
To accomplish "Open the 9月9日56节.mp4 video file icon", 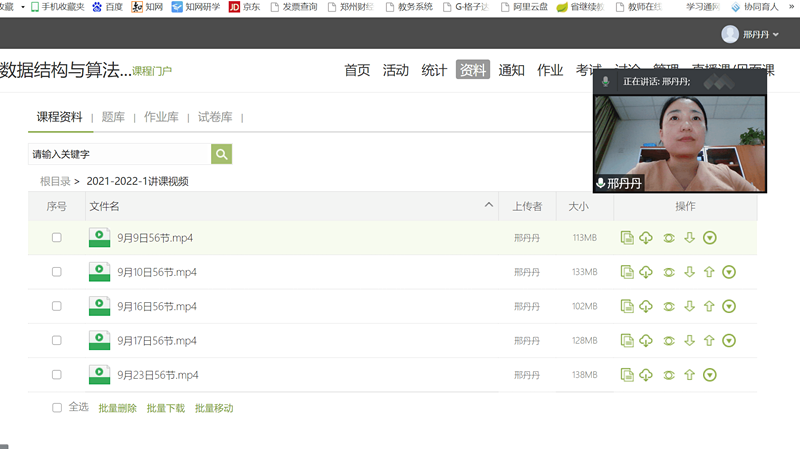I will [99, 238].
